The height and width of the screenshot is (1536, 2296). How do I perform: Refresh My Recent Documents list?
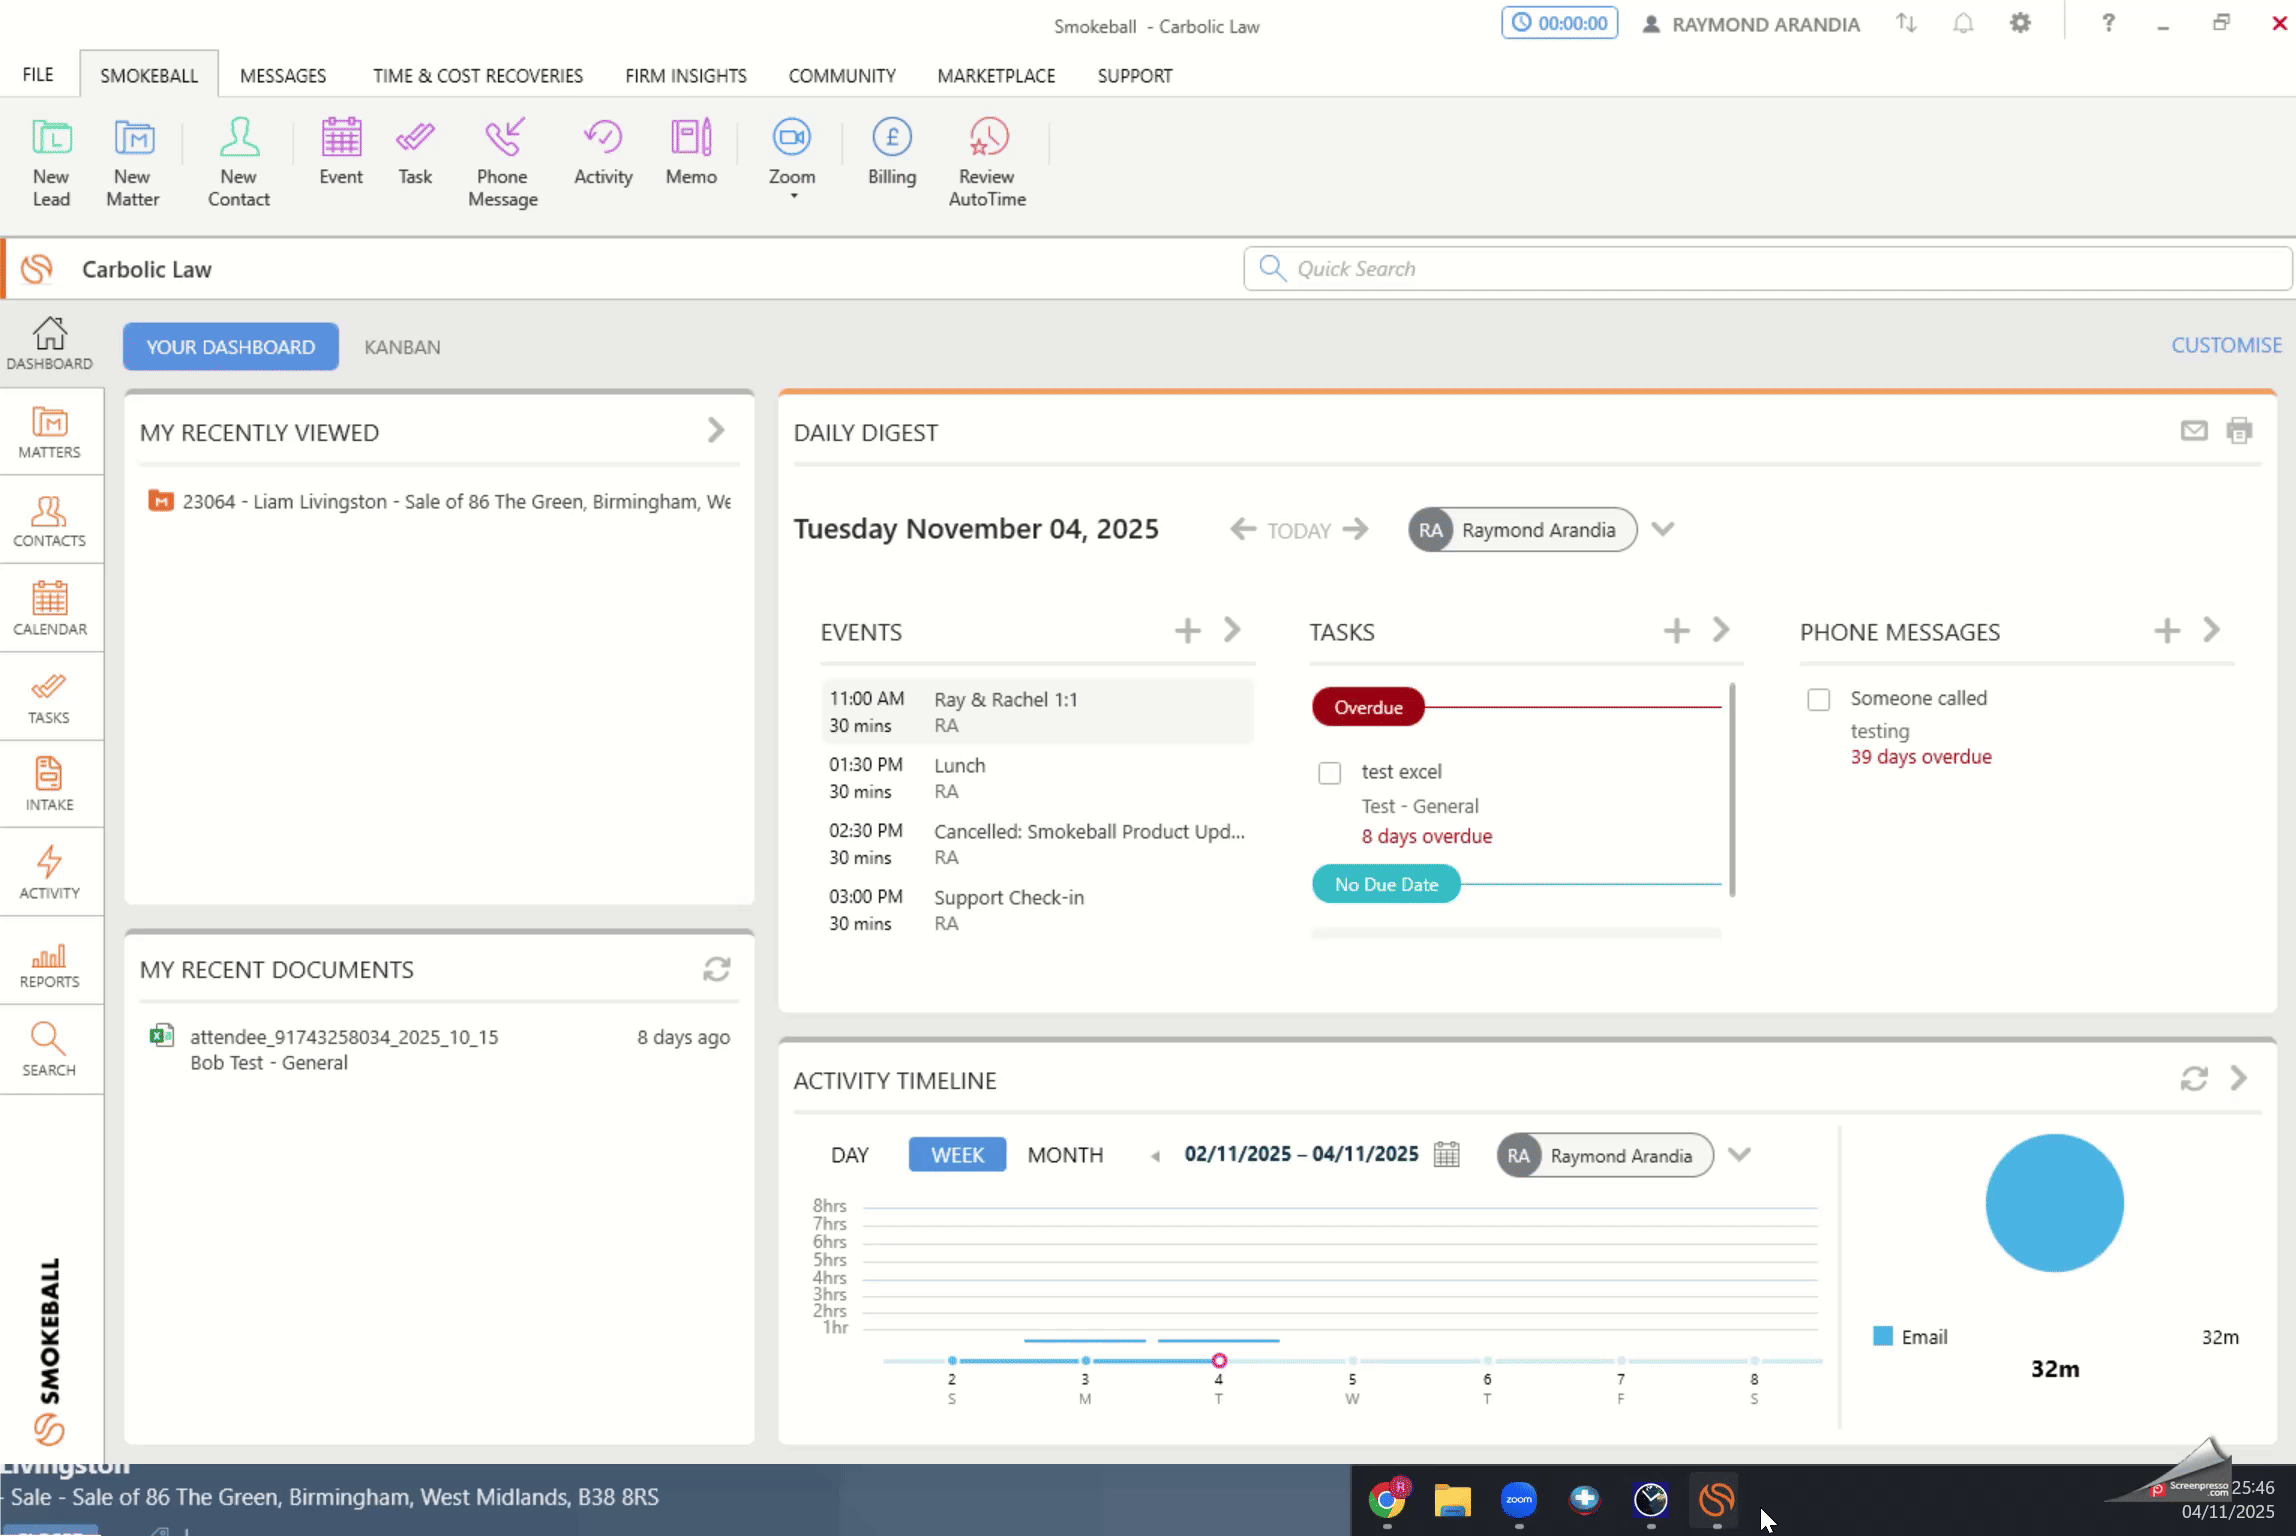(x=716, y=969)
